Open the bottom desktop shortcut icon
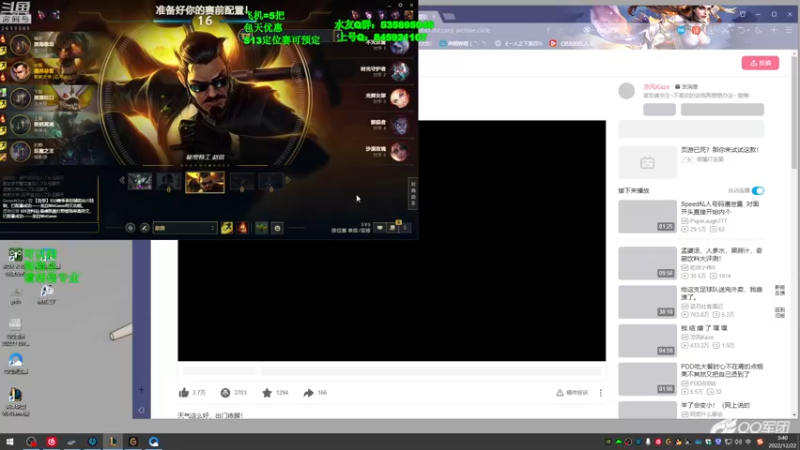Image resolution: width=800 pixels, height=450 pixels. point(15,402)
